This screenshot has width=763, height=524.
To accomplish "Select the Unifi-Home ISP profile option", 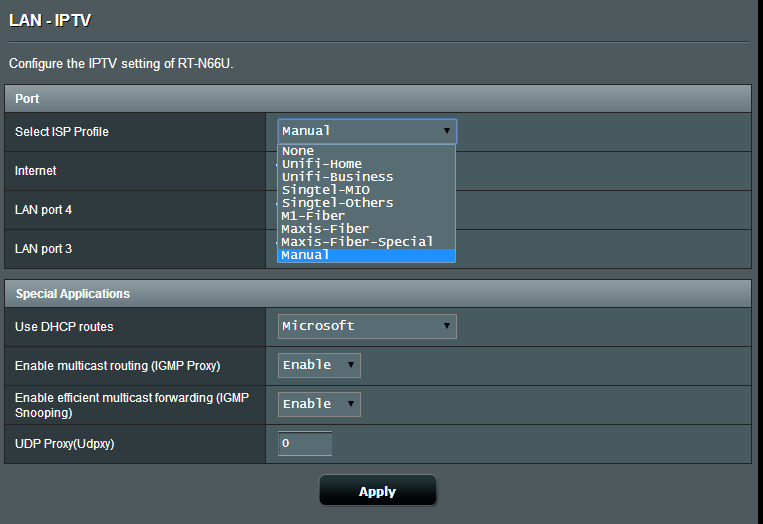I will click(366, 164).
